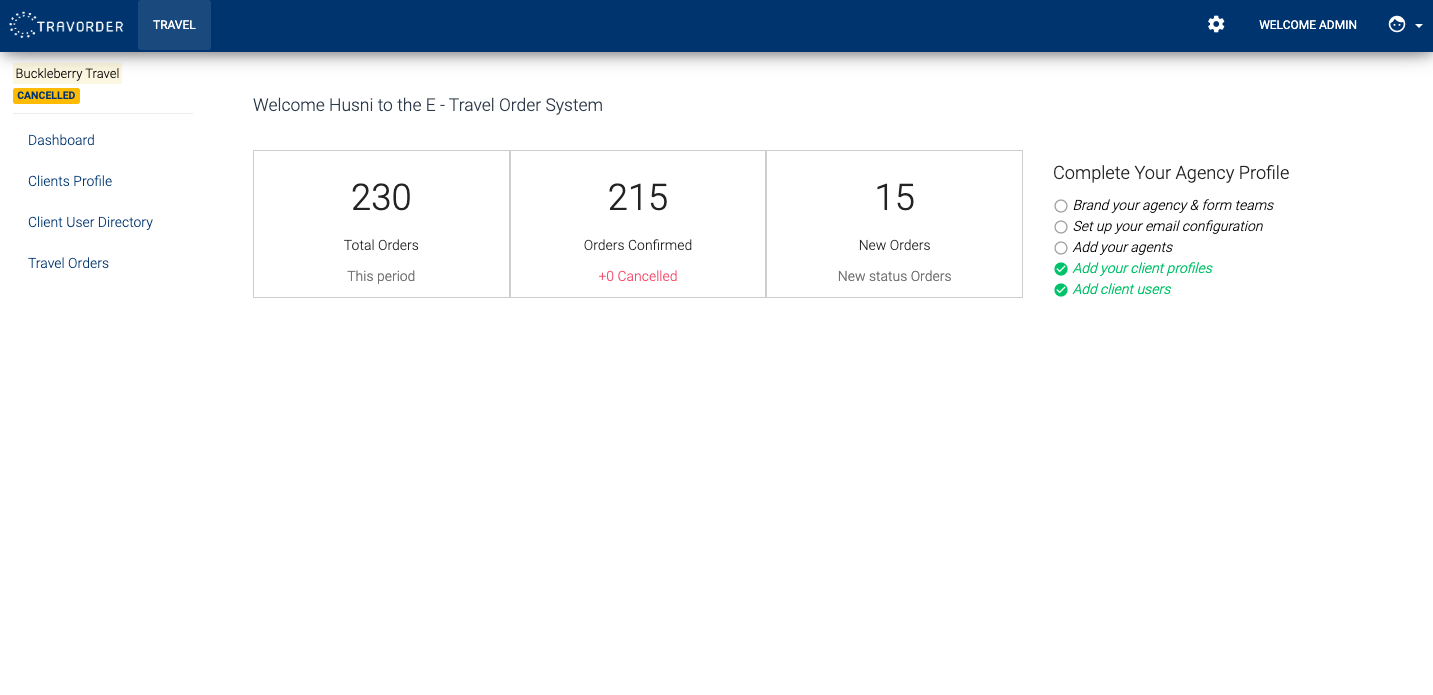
Task: Click green checkmark beside Add your client profiles
Action: [1061, 269]
